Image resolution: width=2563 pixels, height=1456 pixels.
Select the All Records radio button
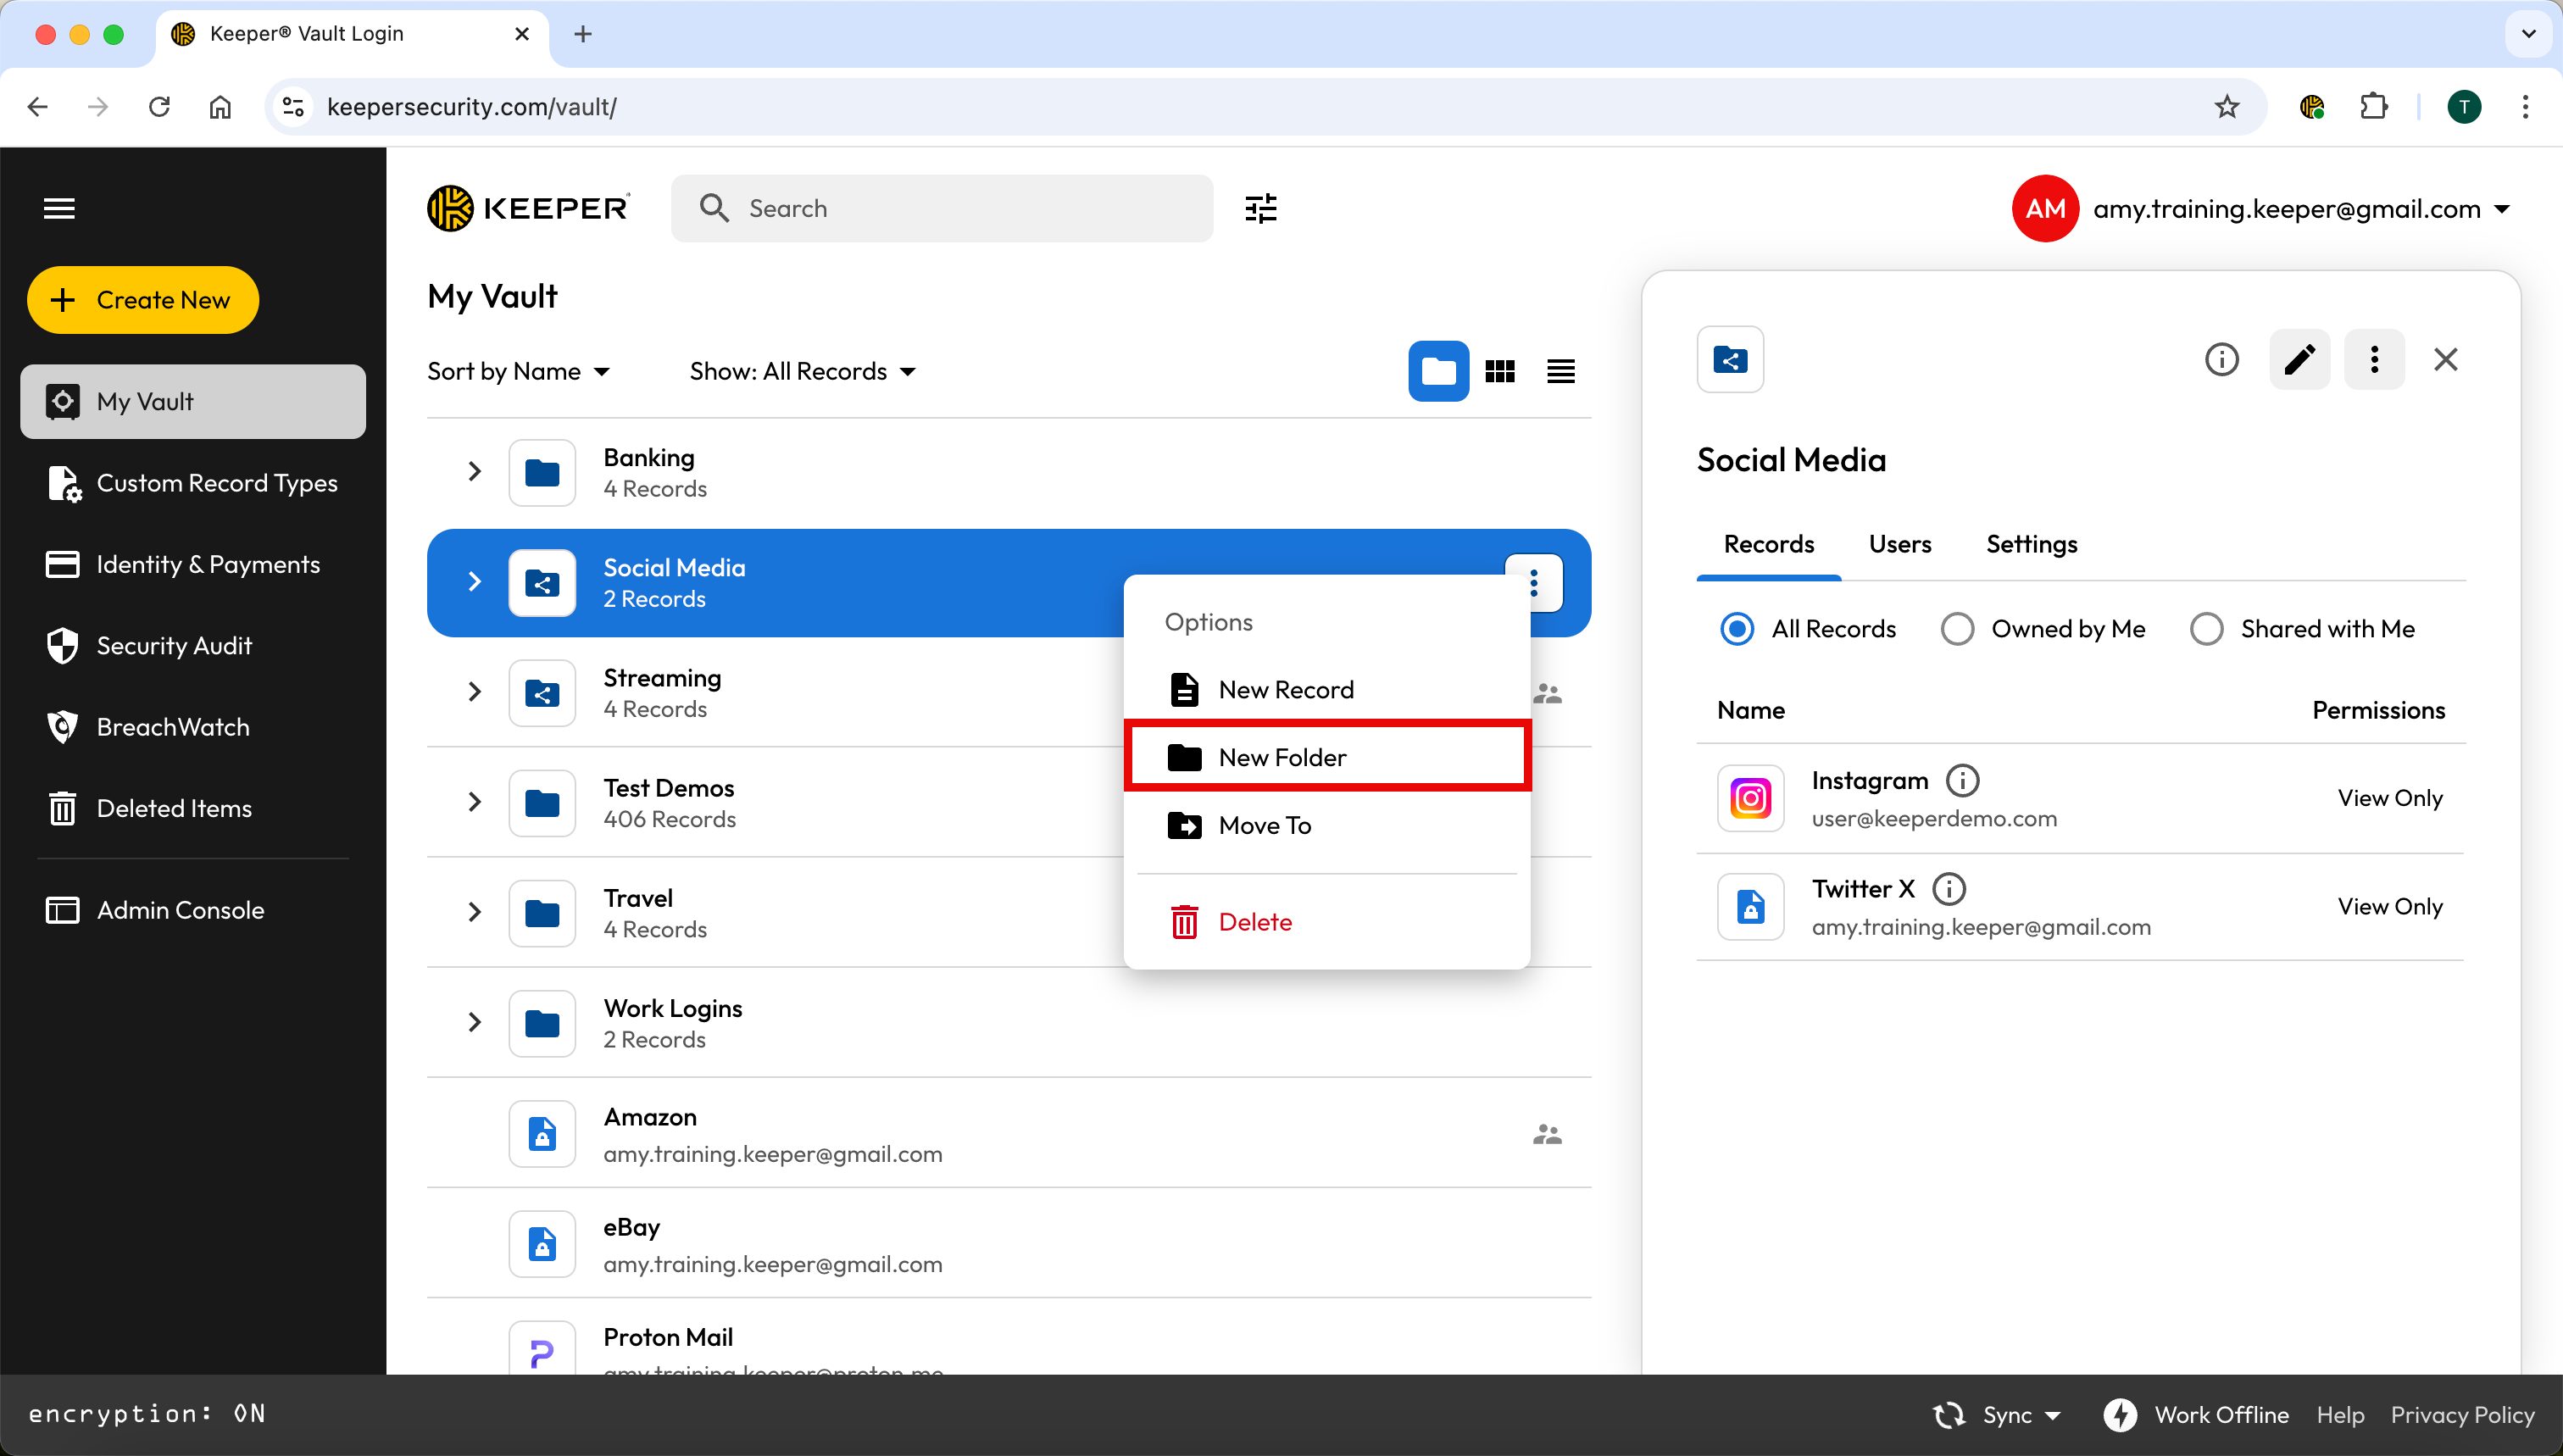pyautogui.click(x=1737, y=629)
